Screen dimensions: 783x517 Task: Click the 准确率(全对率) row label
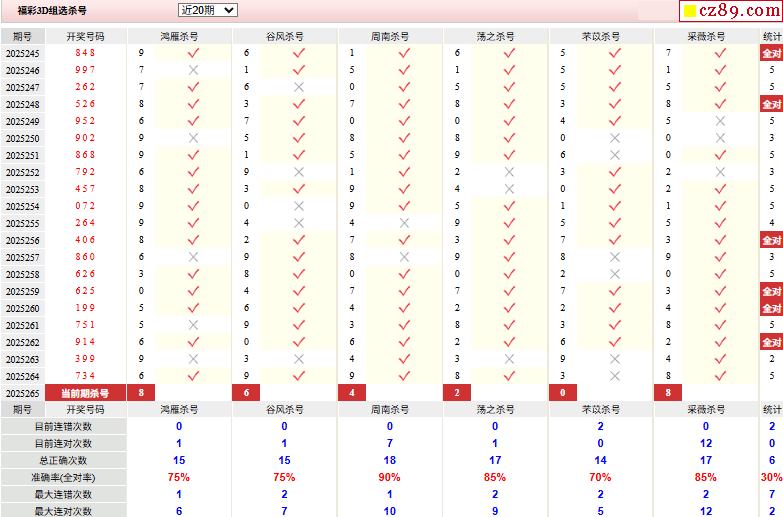64,477
